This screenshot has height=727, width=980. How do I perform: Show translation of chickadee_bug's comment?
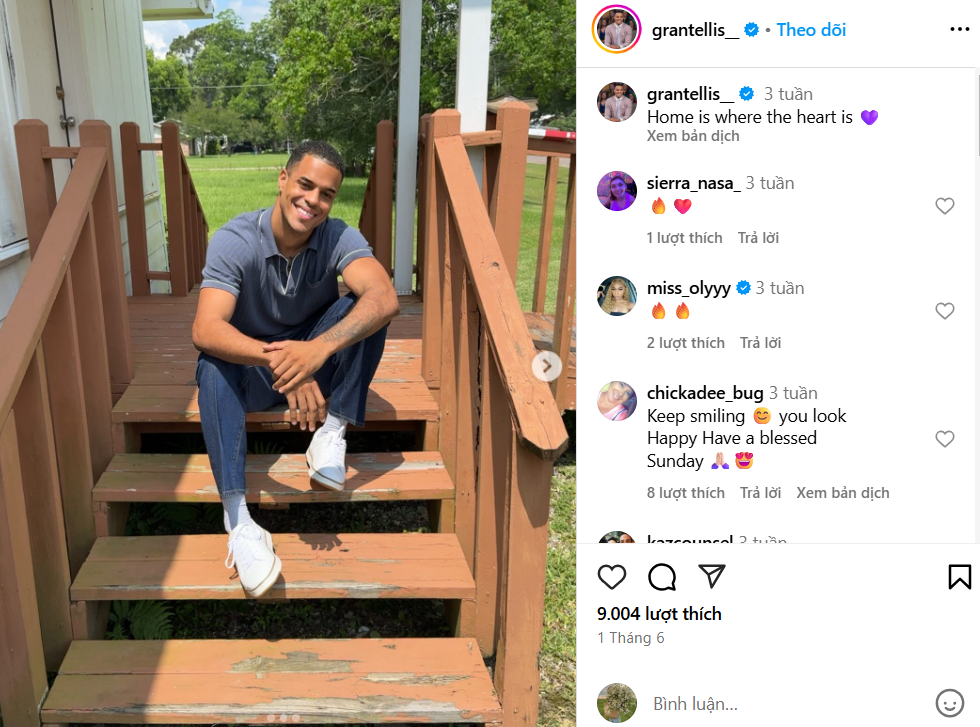[842, 493]
